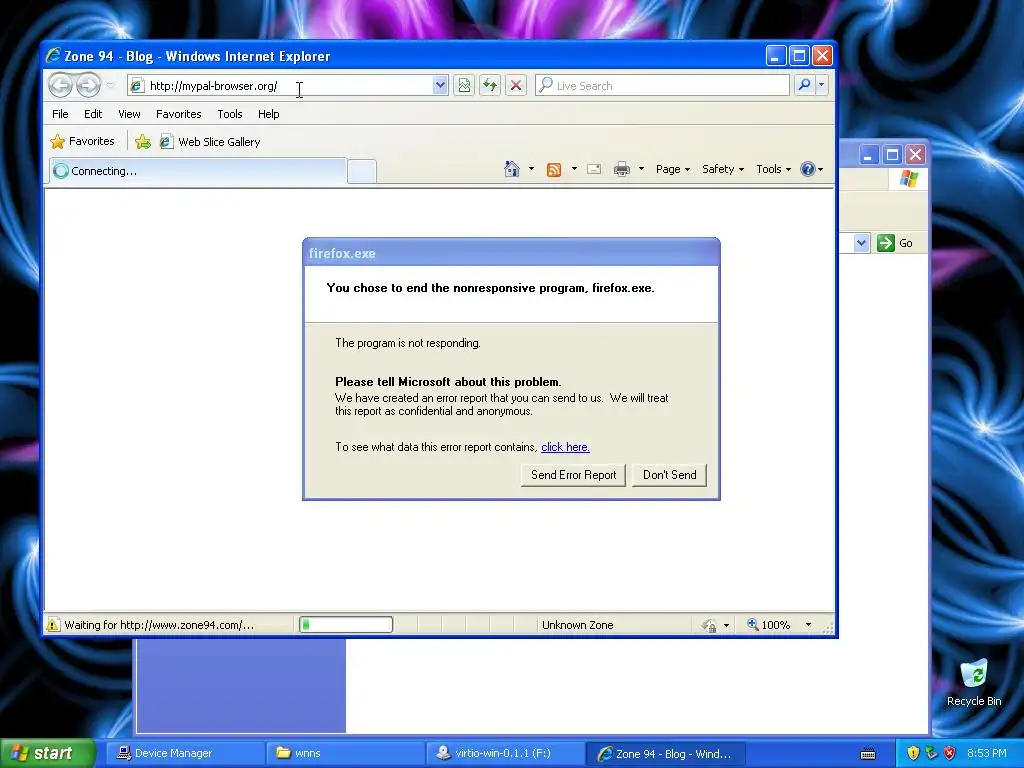The image size is (1024, 768).
Task: Expand the feeds dropdown arrow
Action: click(x=574, y=169)
